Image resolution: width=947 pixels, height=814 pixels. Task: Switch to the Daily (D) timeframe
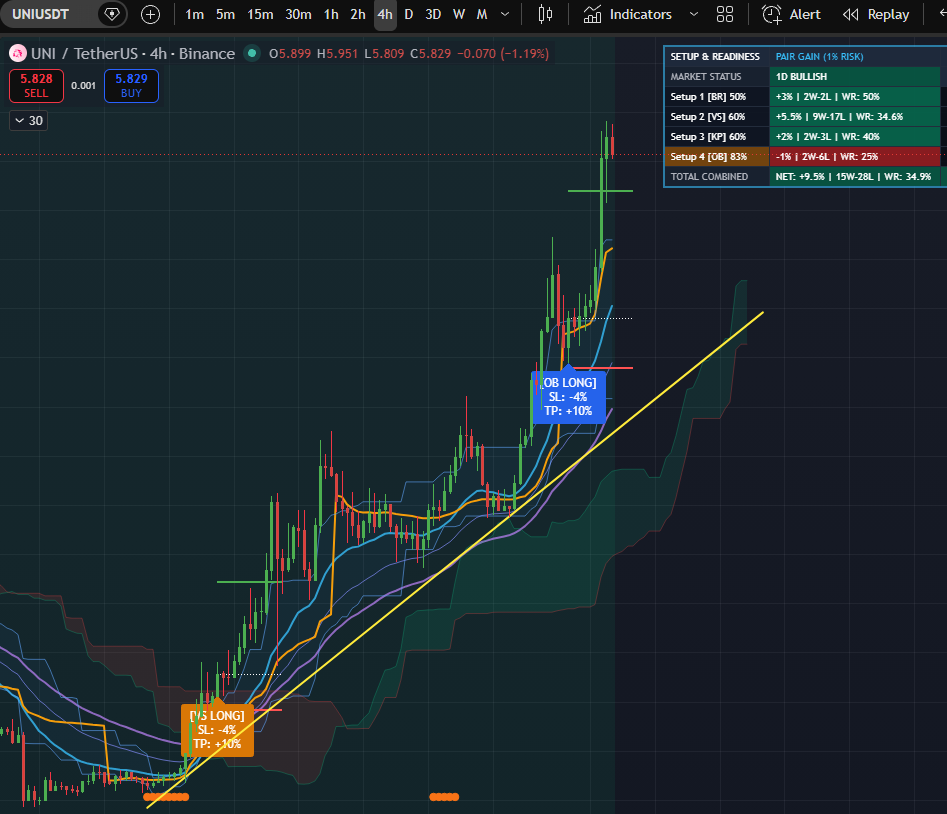pyautogui.click(x=409, y=14)
